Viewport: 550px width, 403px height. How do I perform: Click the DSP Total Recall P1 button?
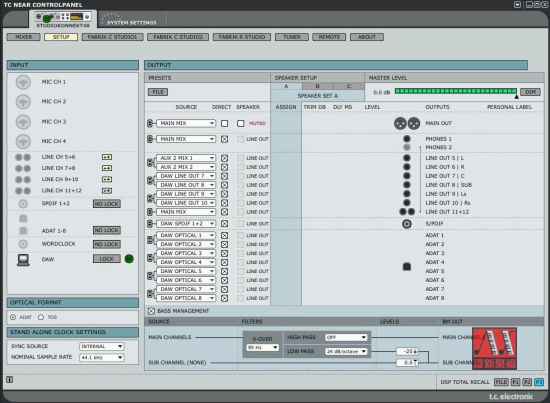pyautogui.click(x=516, y=382)
